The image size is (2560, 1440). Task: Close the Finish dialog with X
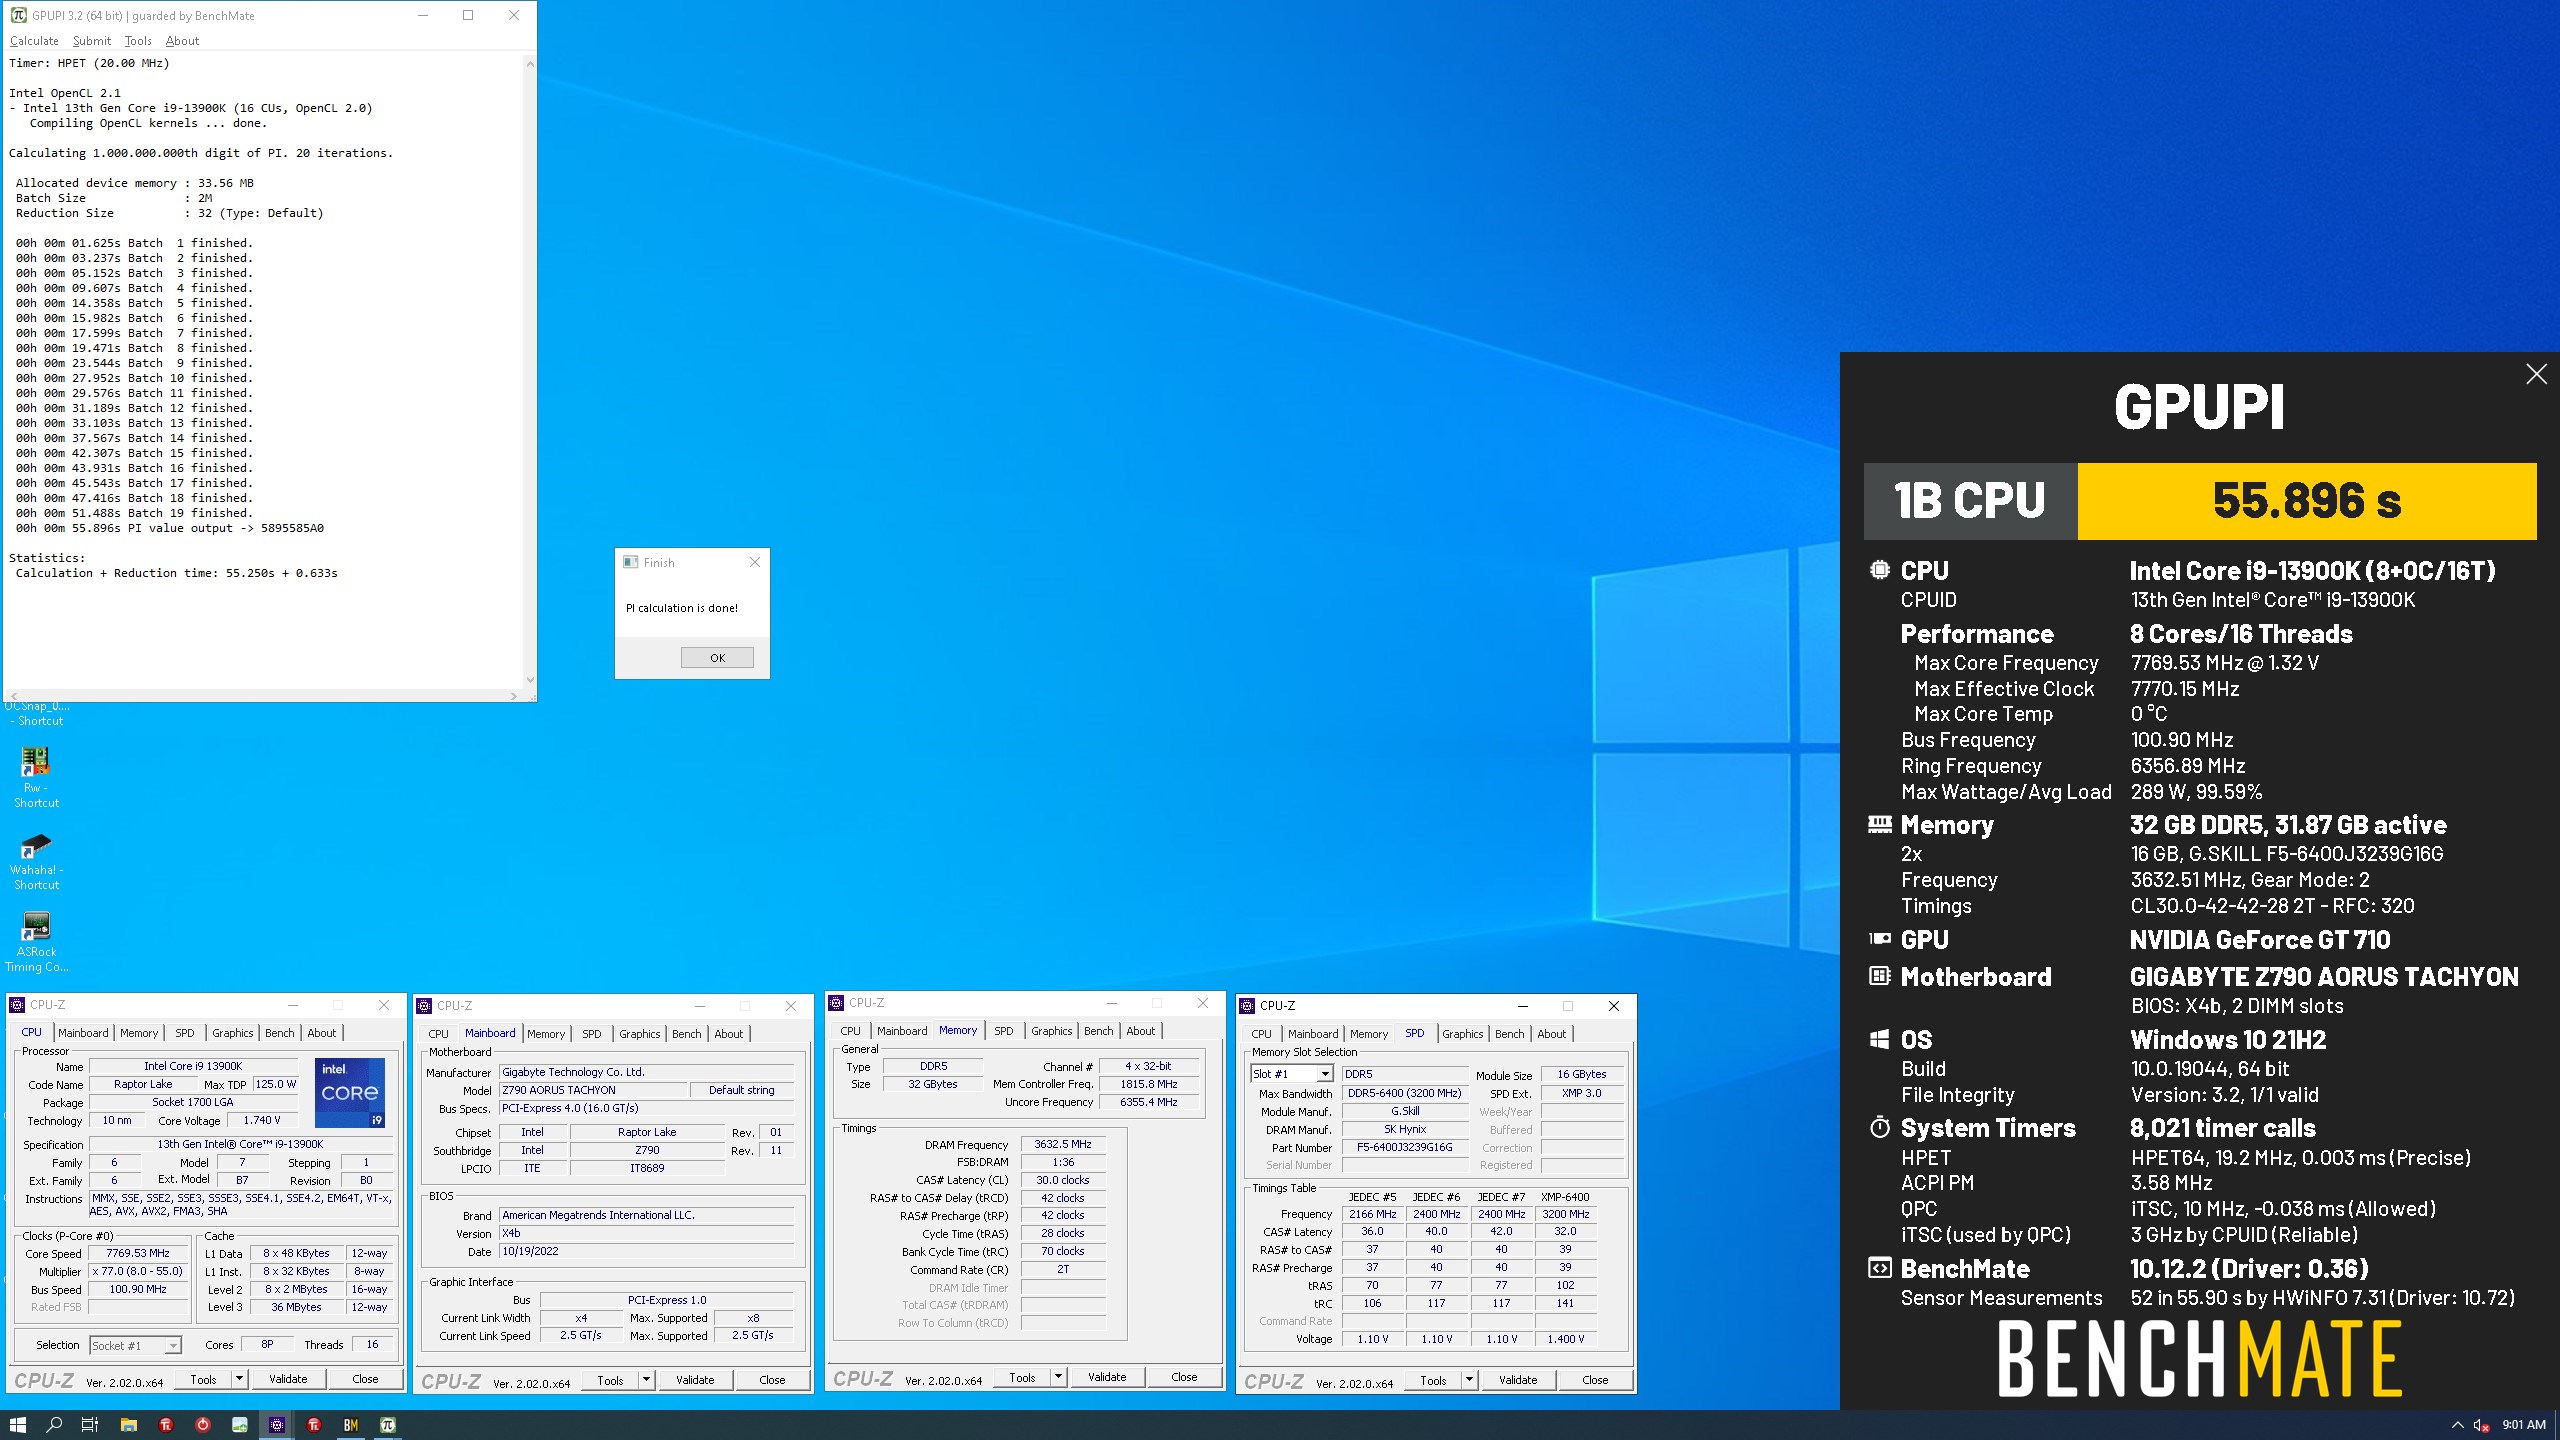[x=755, y=562]
